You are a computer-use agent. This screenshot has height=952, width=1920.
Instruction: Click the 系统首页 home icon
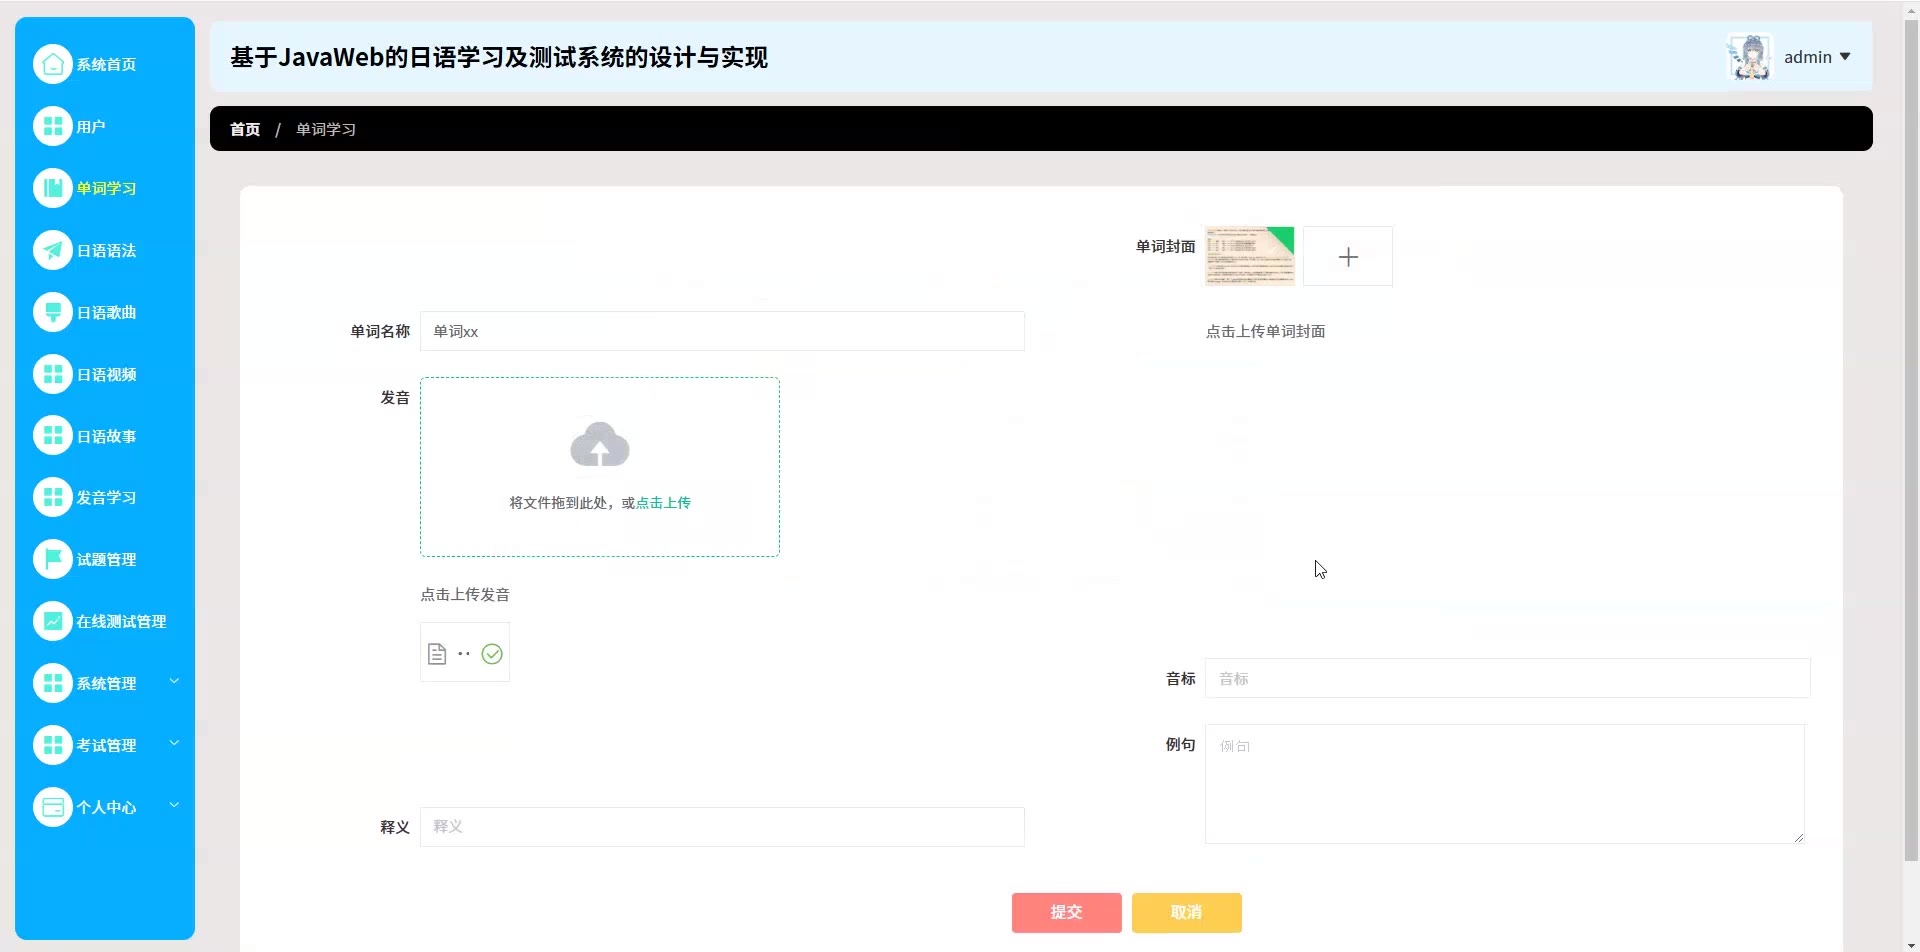53,64
